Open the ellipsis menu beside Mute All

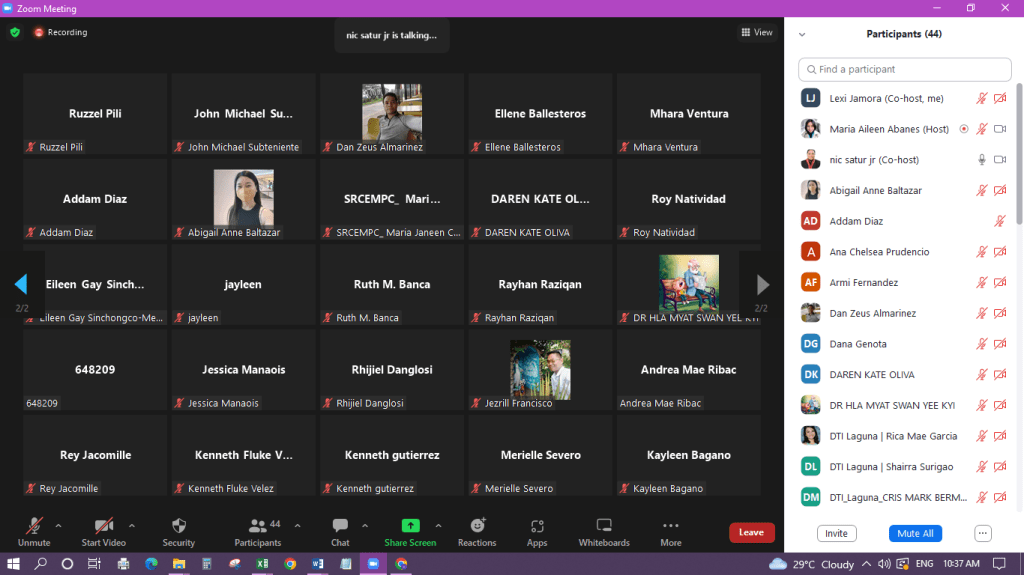pyautogui.click(x=983, y=533)
